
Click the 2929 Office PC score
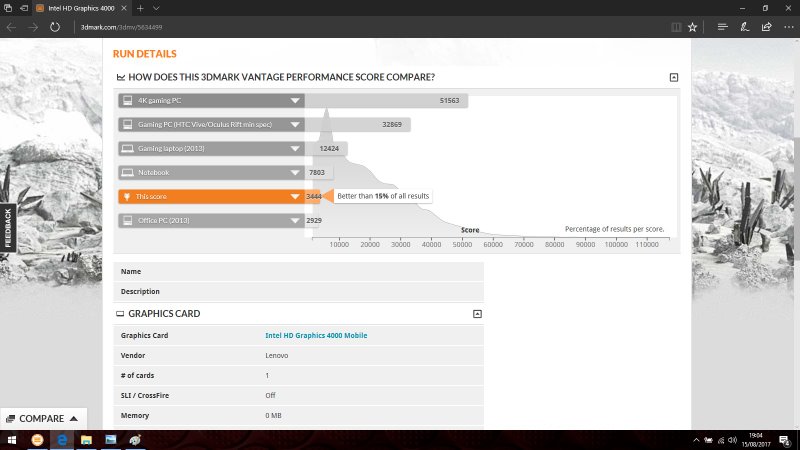tap(314, 220)
